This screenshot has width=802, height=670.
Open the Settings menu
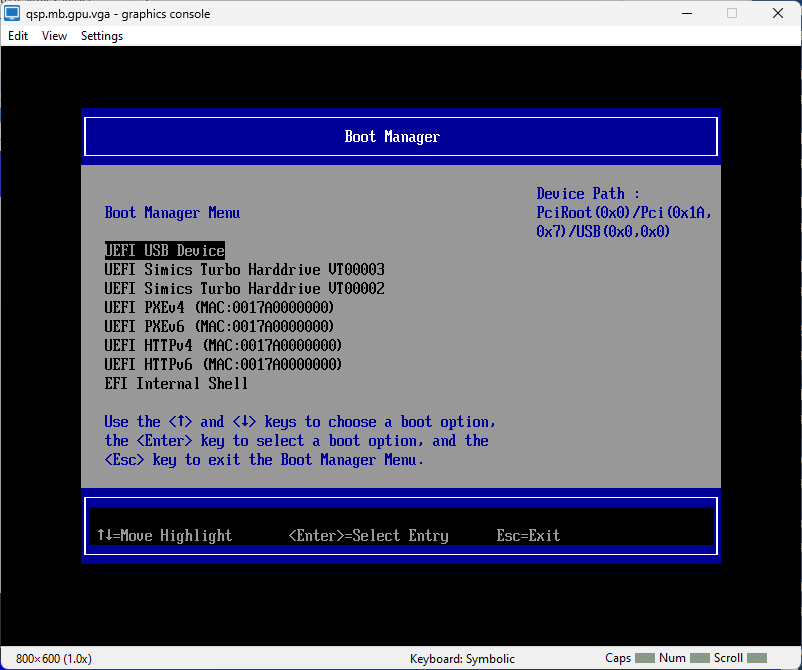(x=101, y=35)
